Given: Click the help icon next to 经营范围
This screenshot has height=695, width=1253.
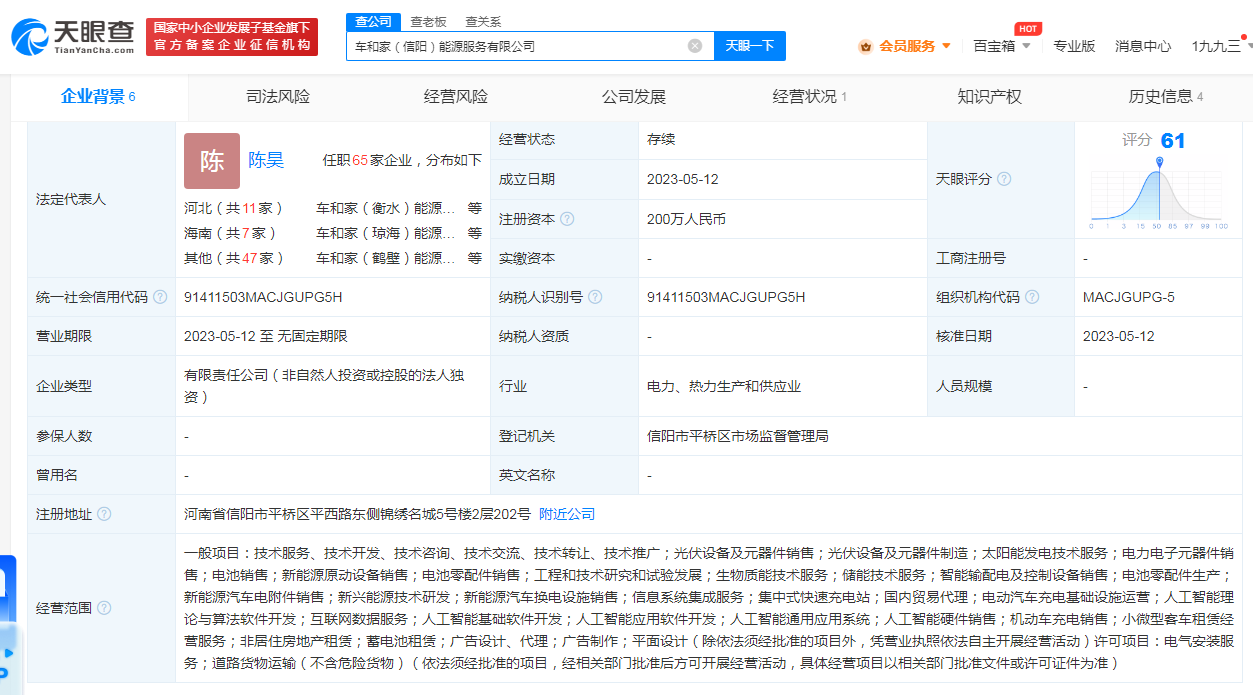Looking at the screenshot, I should tap(104, 608).
